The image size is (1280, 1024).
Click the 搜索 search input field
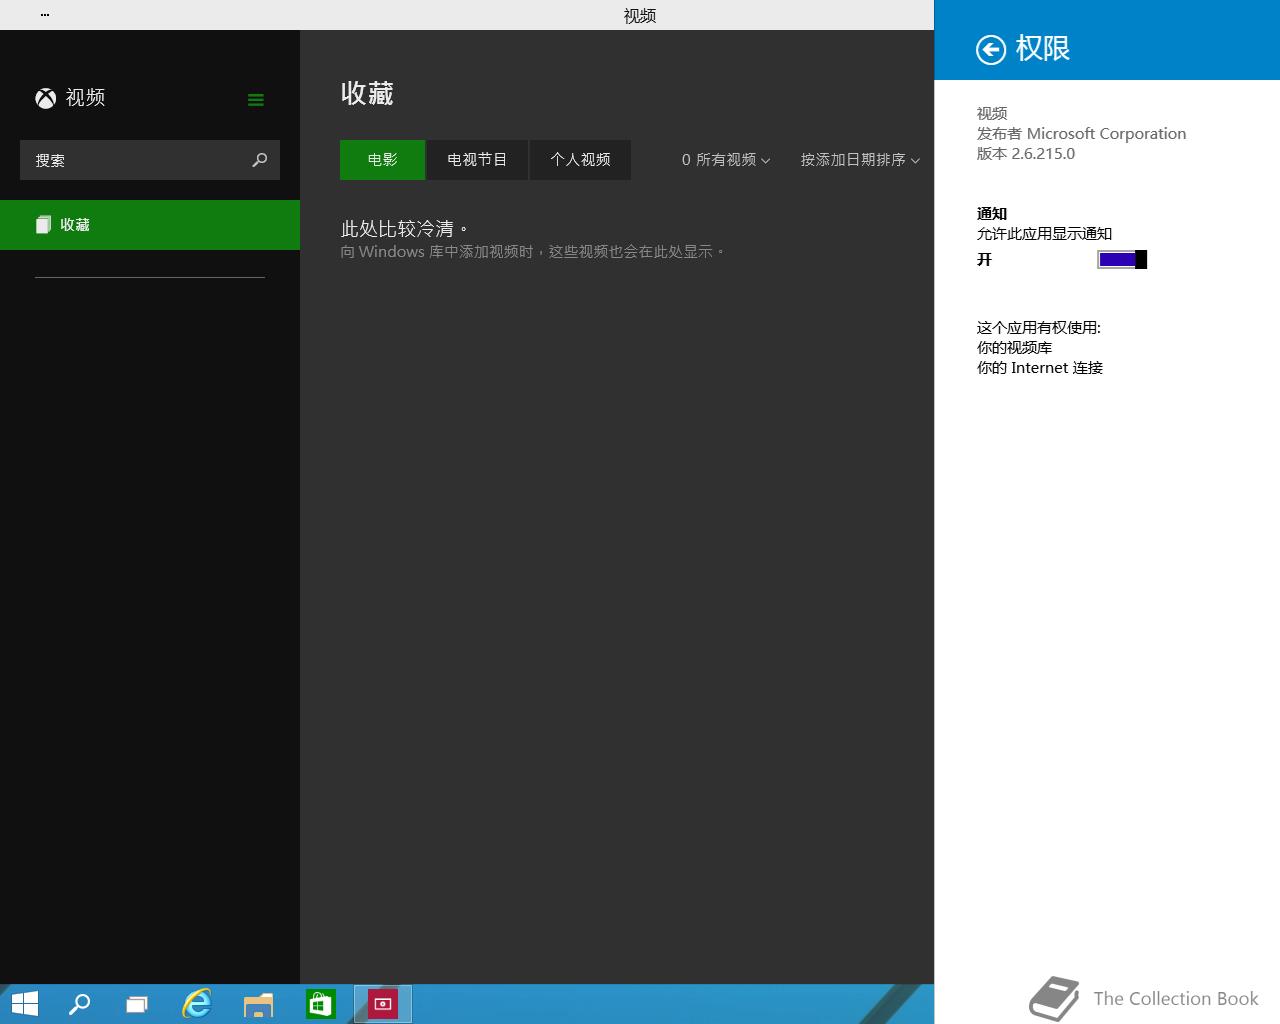[150, 160]
